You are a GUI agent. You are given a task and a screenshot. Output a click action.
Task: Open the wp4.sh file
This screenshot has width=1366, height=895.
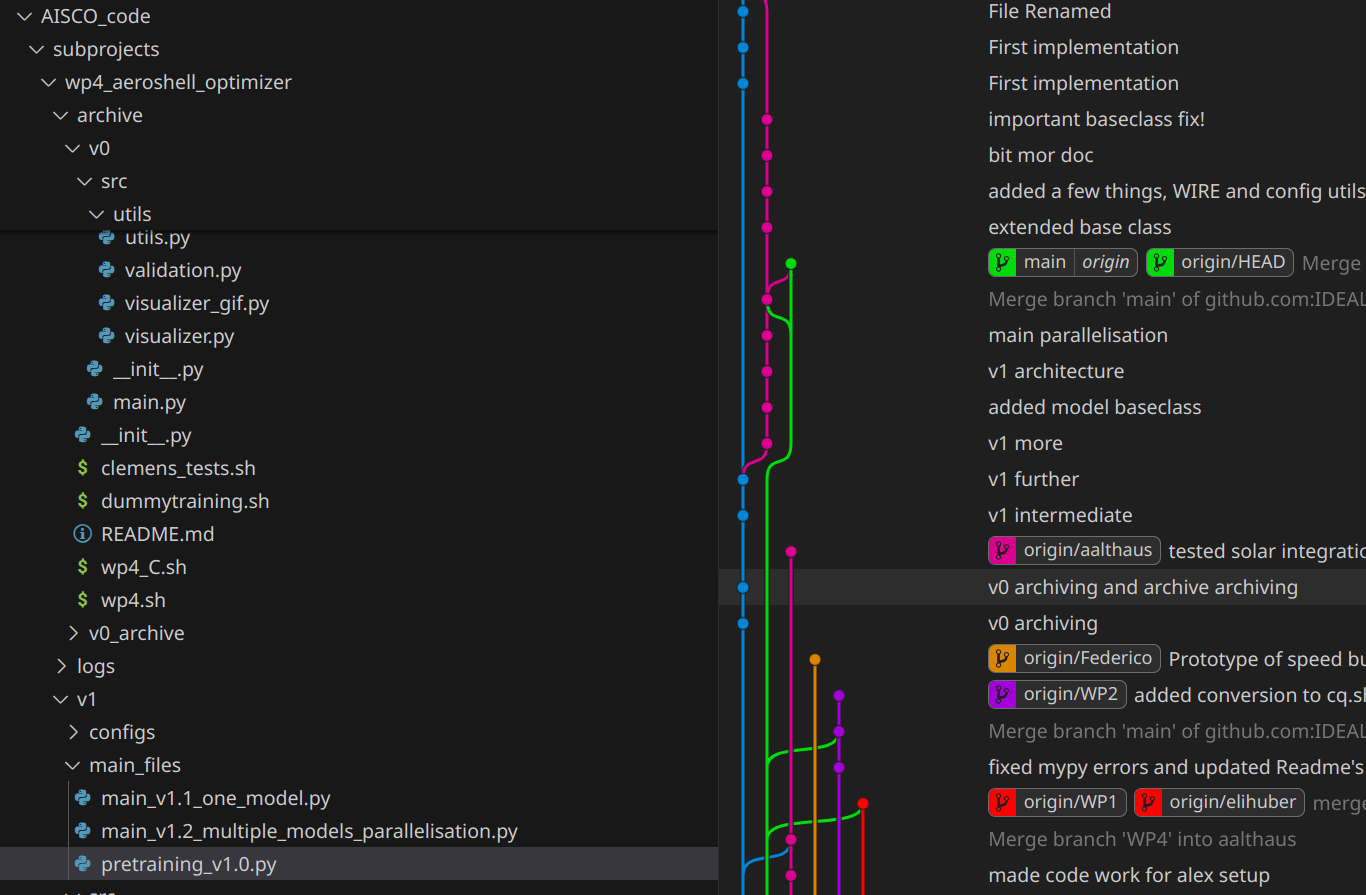[133, 600]
